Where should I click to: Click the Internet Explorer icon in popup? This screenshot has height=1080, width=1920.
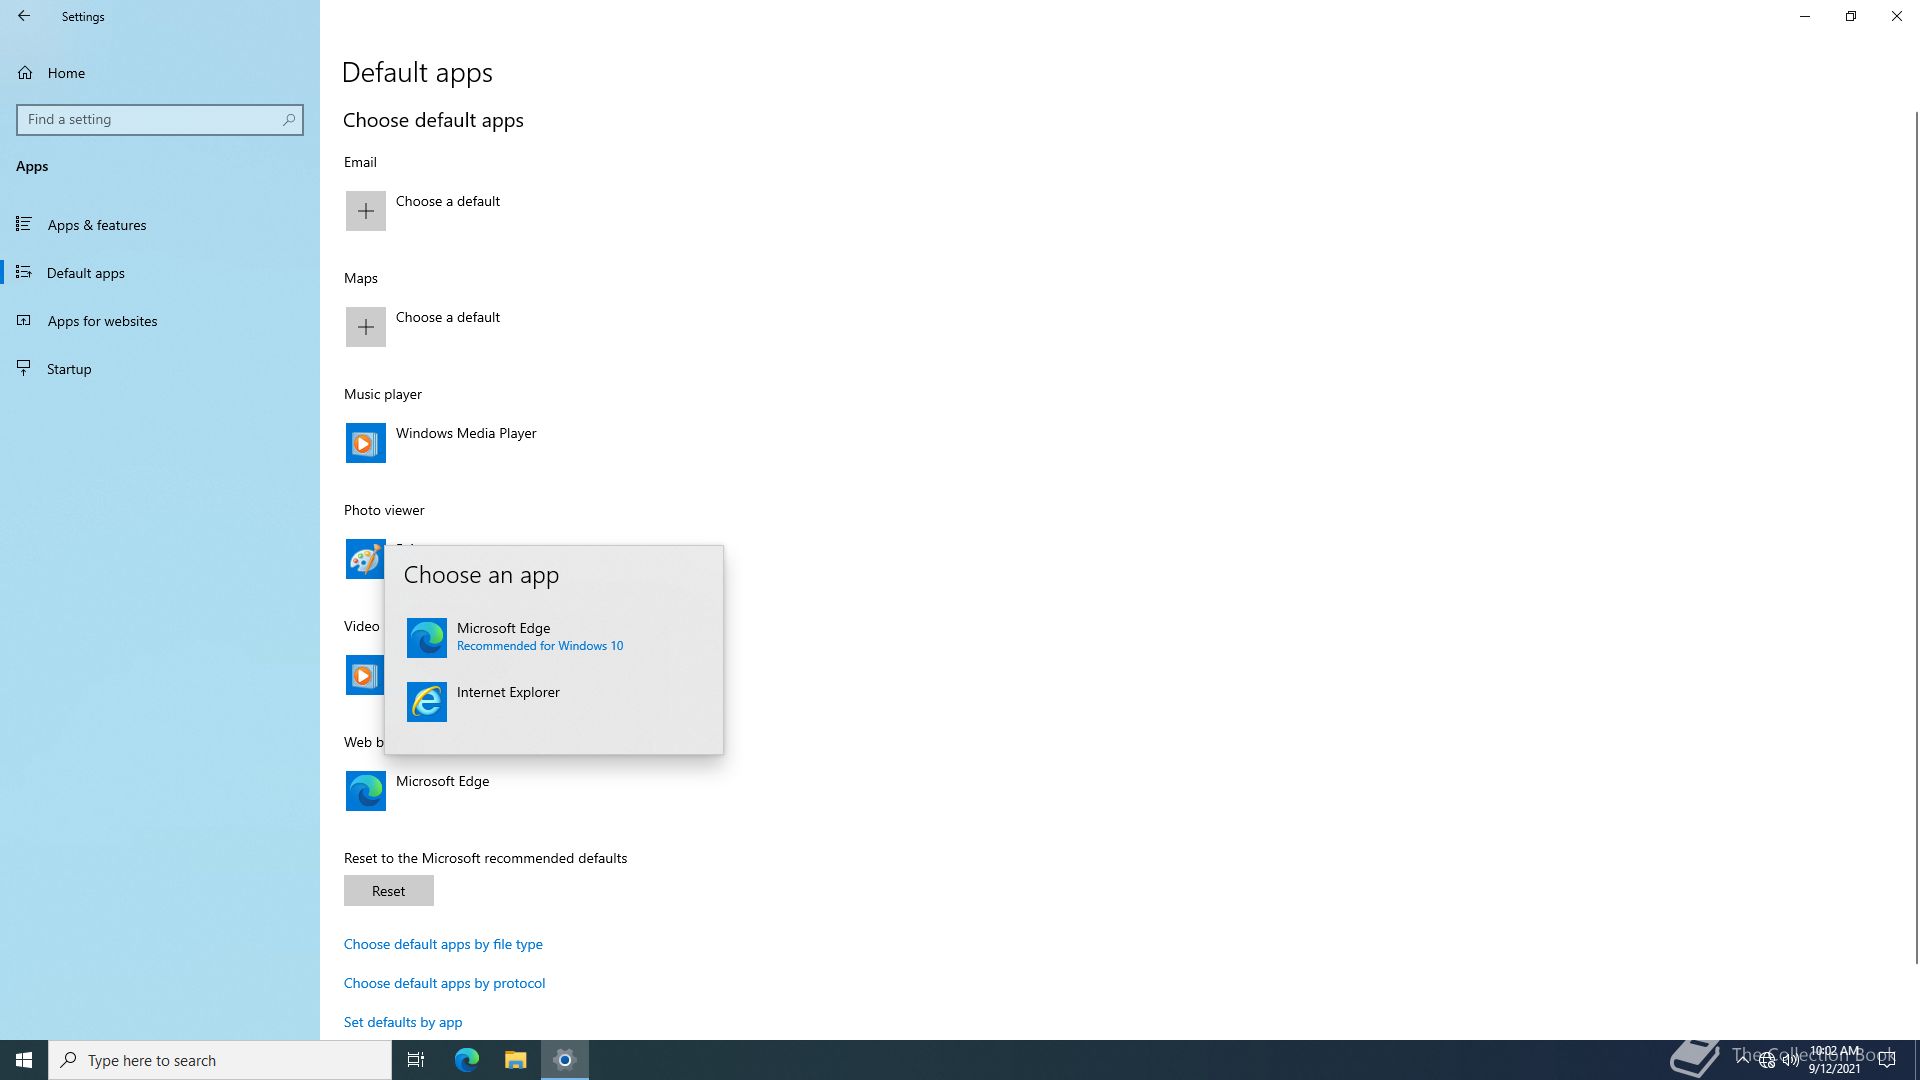point(427,702)
